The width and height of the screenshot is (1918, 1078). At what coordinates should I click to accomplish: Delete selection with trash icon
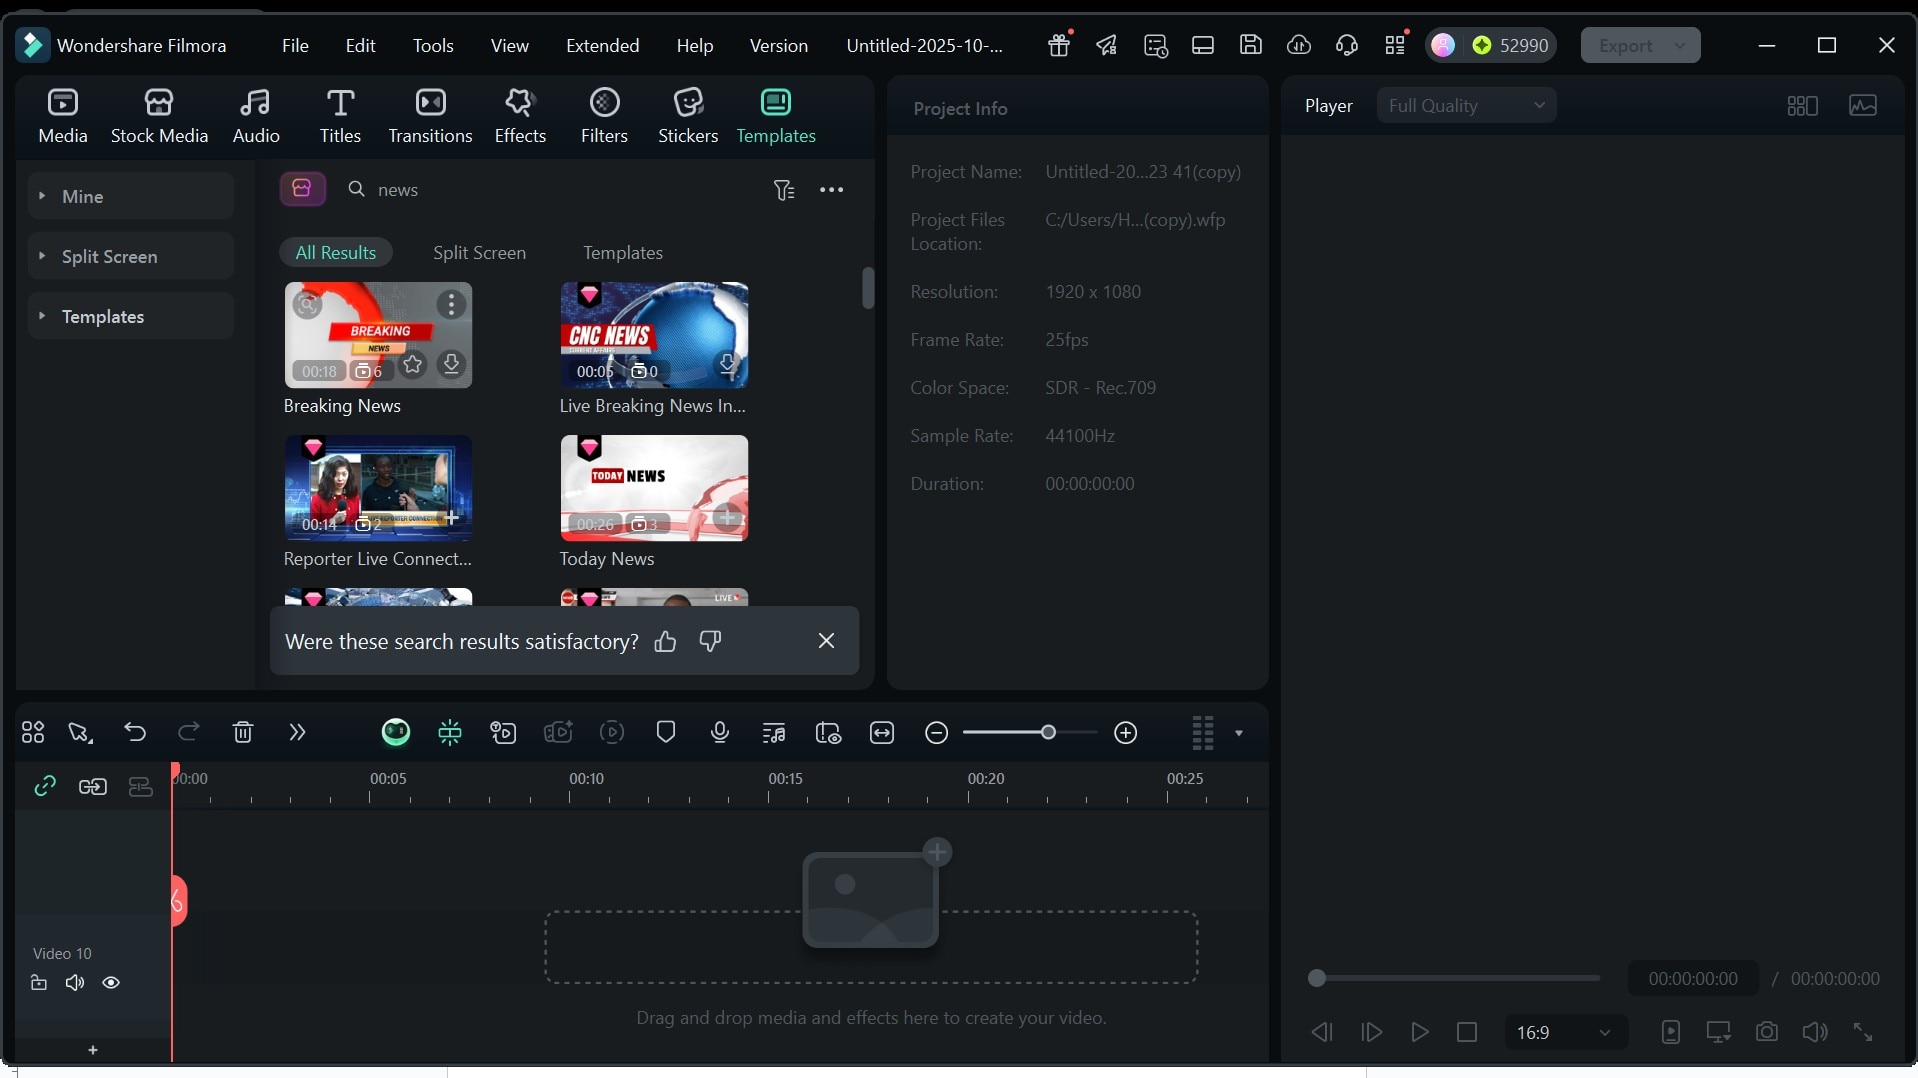click(x=242, y=733)
